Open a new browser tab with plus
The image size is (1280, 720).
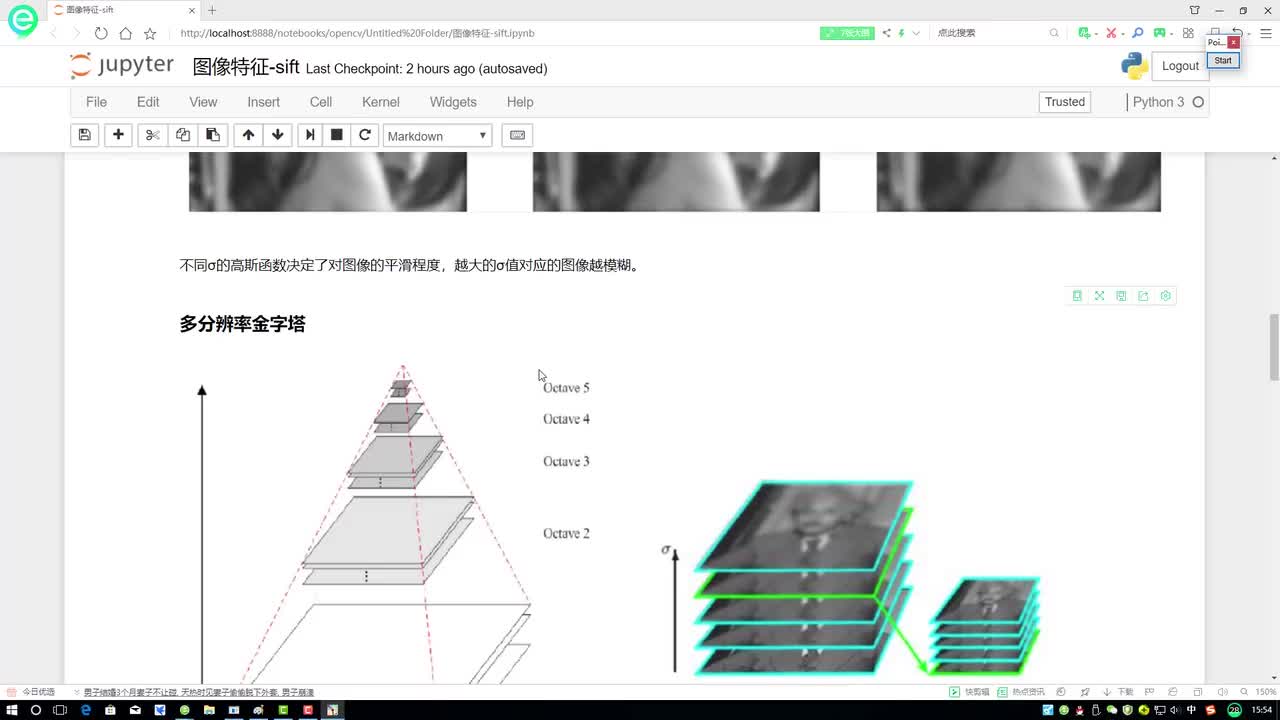pos(212,10)
